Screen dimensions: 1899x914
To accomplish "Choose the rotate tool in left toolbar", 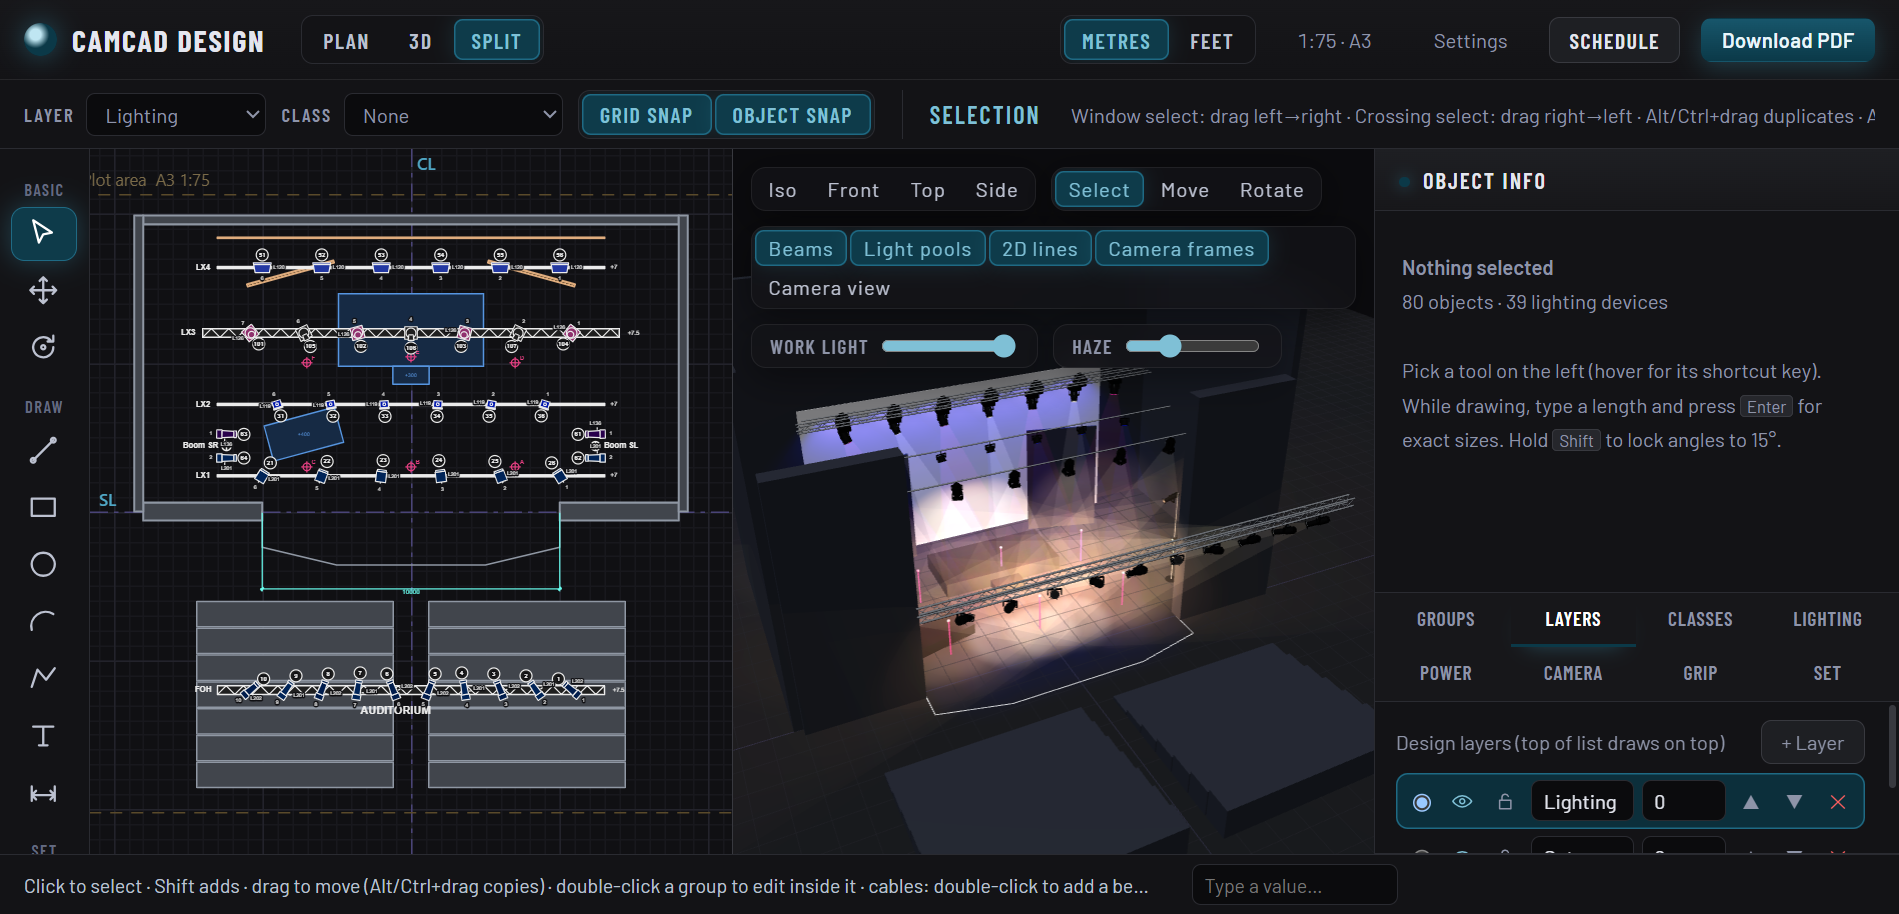I will click(43, 347).
